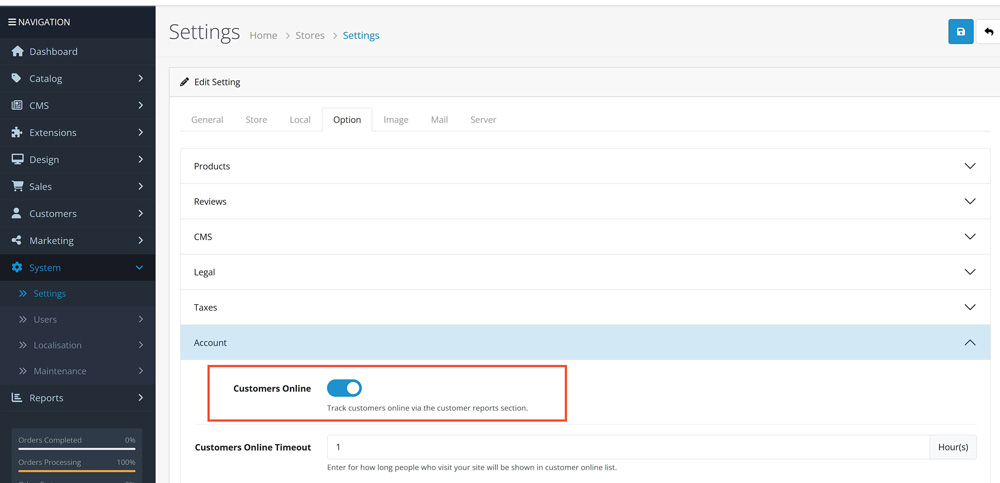The width and height of the screenshot is (1000, 483).
Task: Collapse the Account section
Action: [x=585, y=343]
